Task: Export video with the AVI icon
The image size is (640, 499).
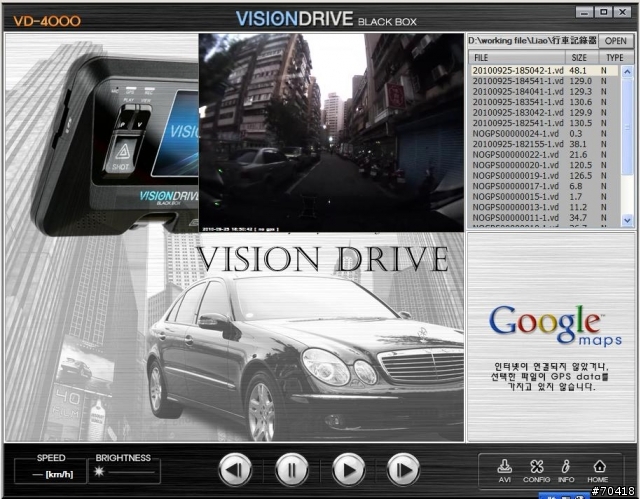Action: point(504,471)
